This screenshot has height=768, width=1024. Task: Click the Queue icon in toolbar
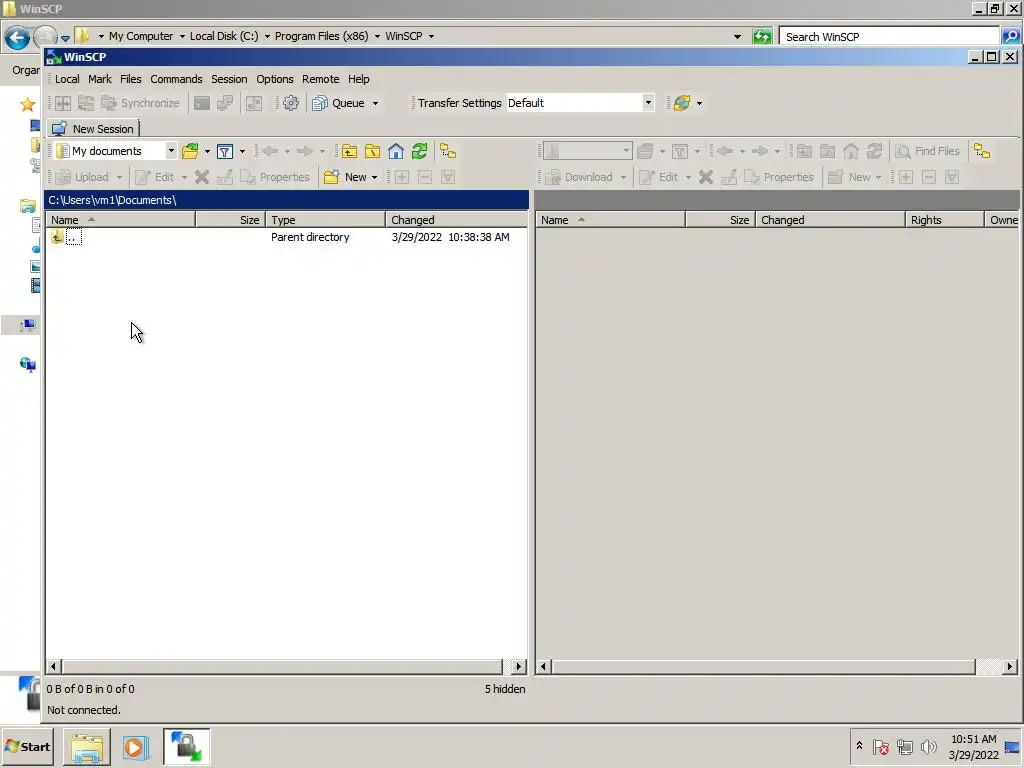coord(320,103)
